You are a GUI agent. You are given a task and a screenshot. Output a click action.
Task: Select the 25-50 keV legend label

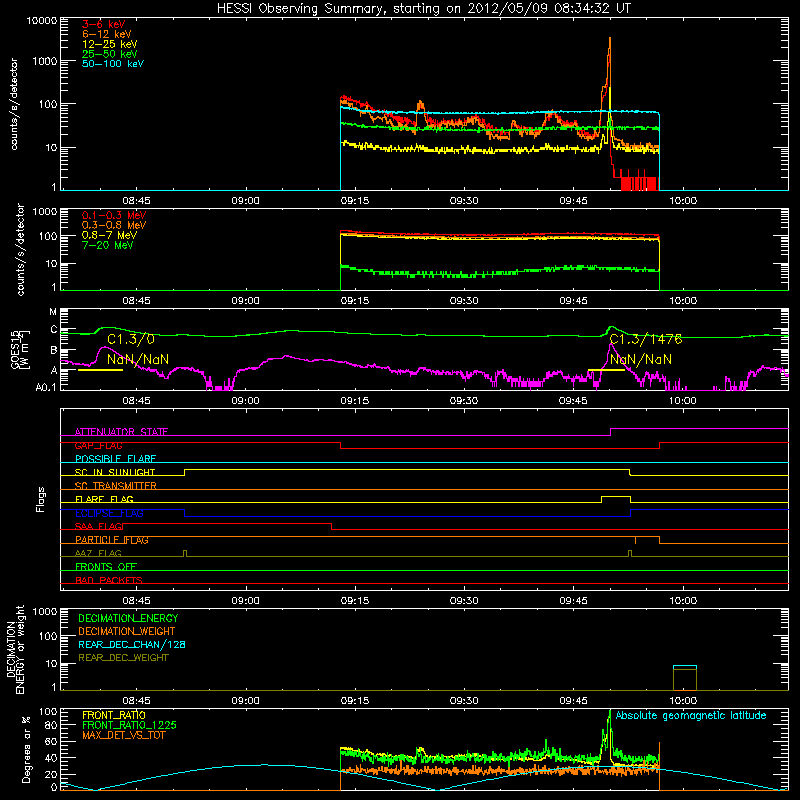(x=110, y=54)
